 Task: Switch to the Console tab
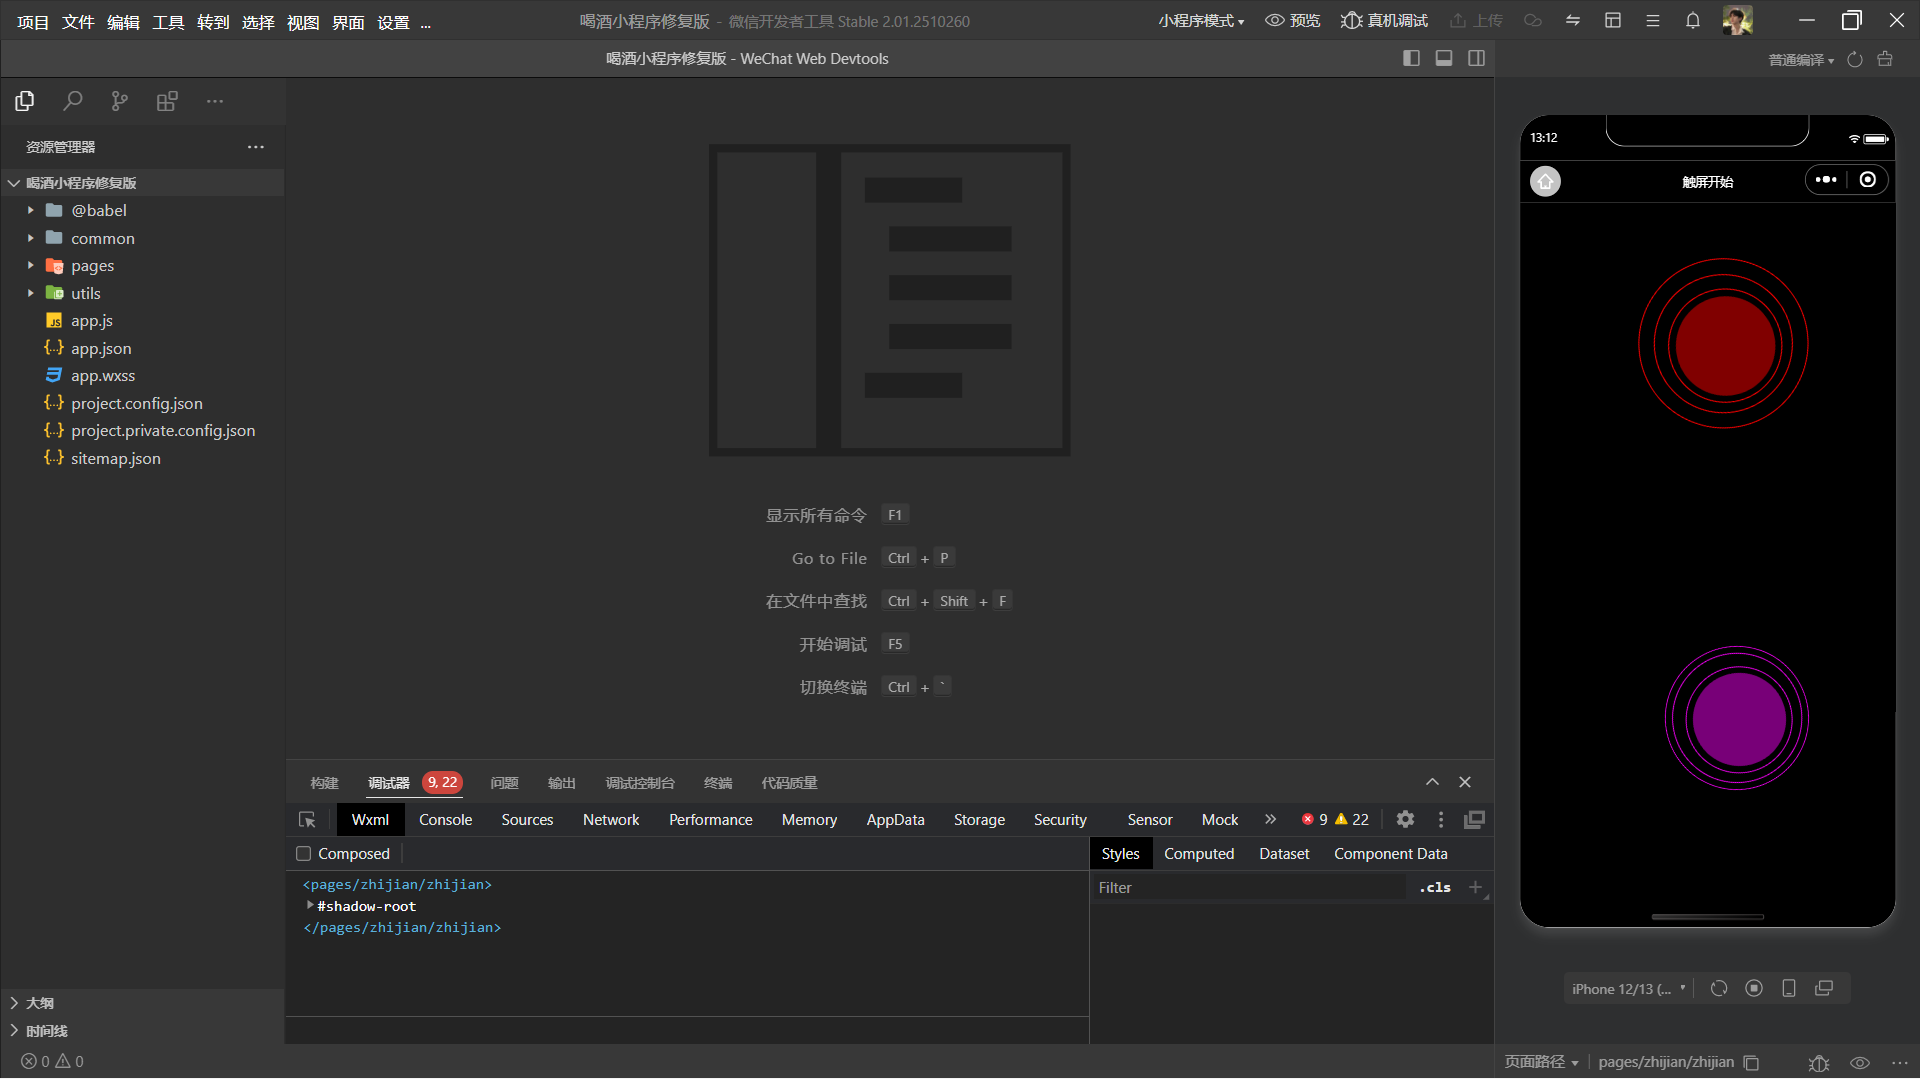point(445,820)
